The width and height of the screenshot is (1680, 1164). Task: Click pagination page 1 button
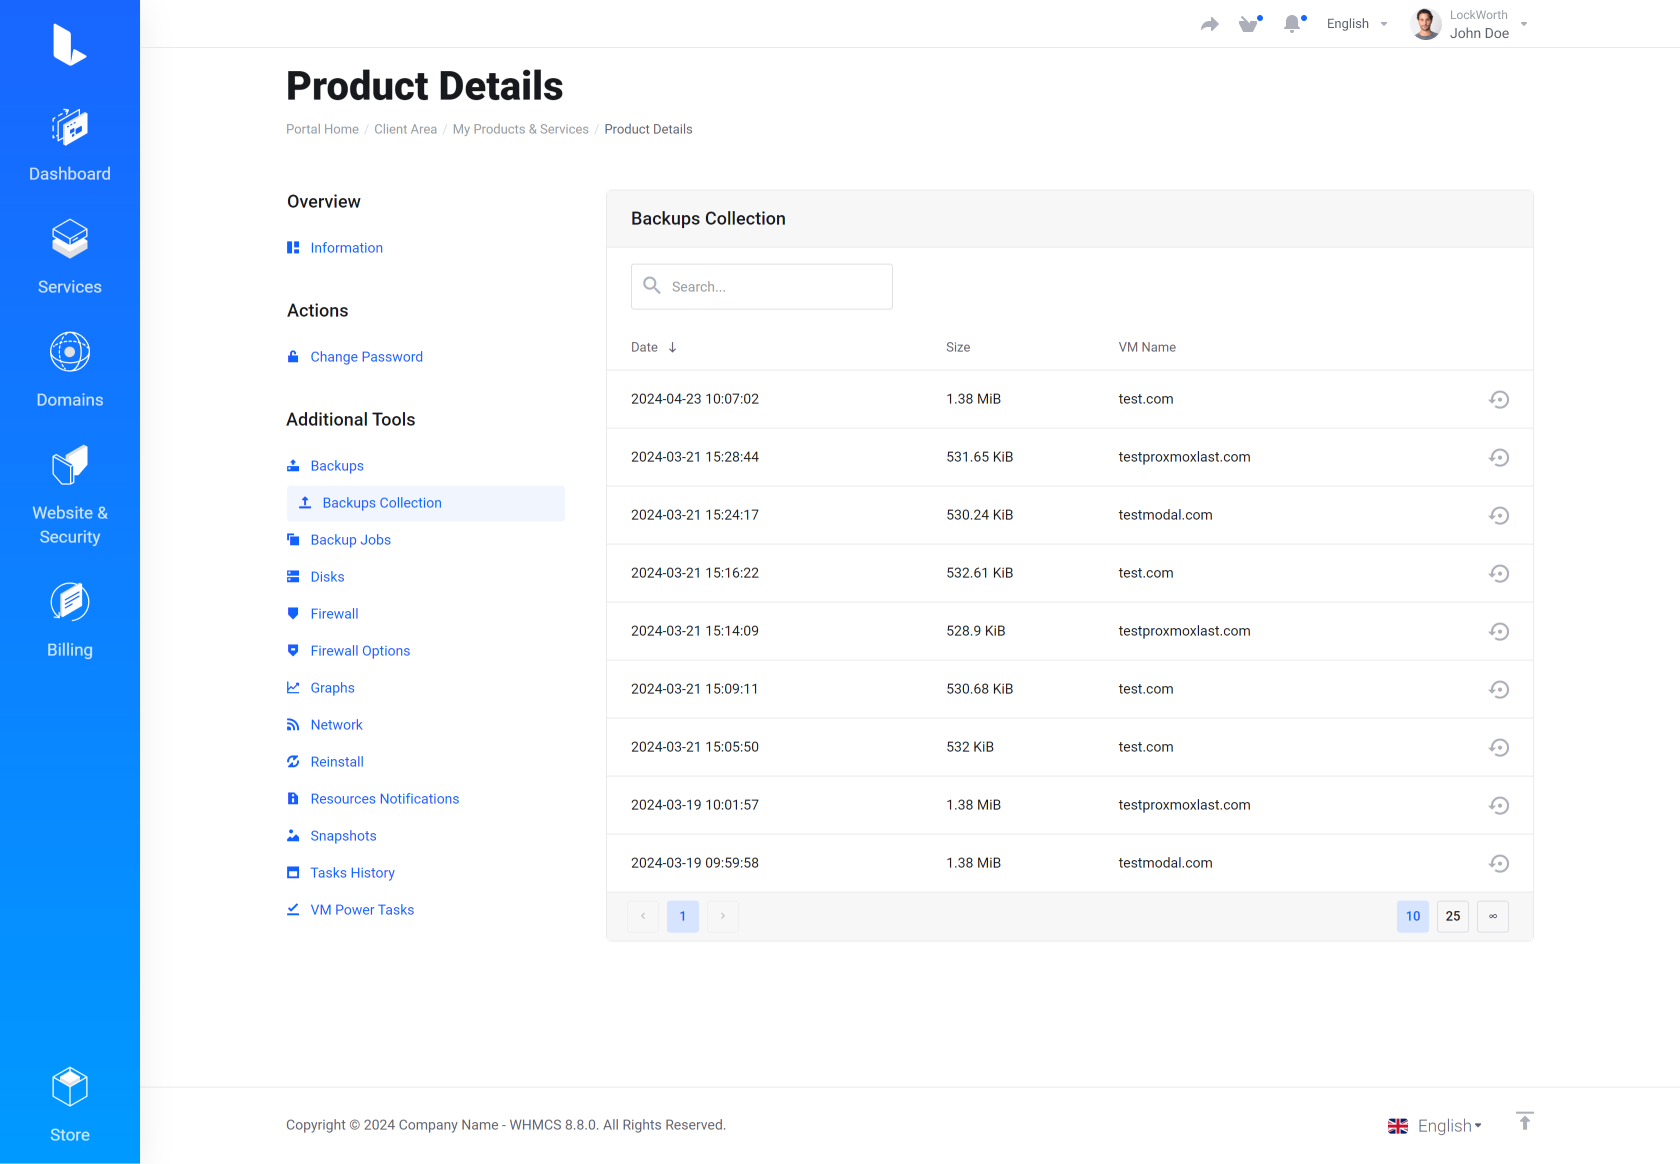click(683, 916)
